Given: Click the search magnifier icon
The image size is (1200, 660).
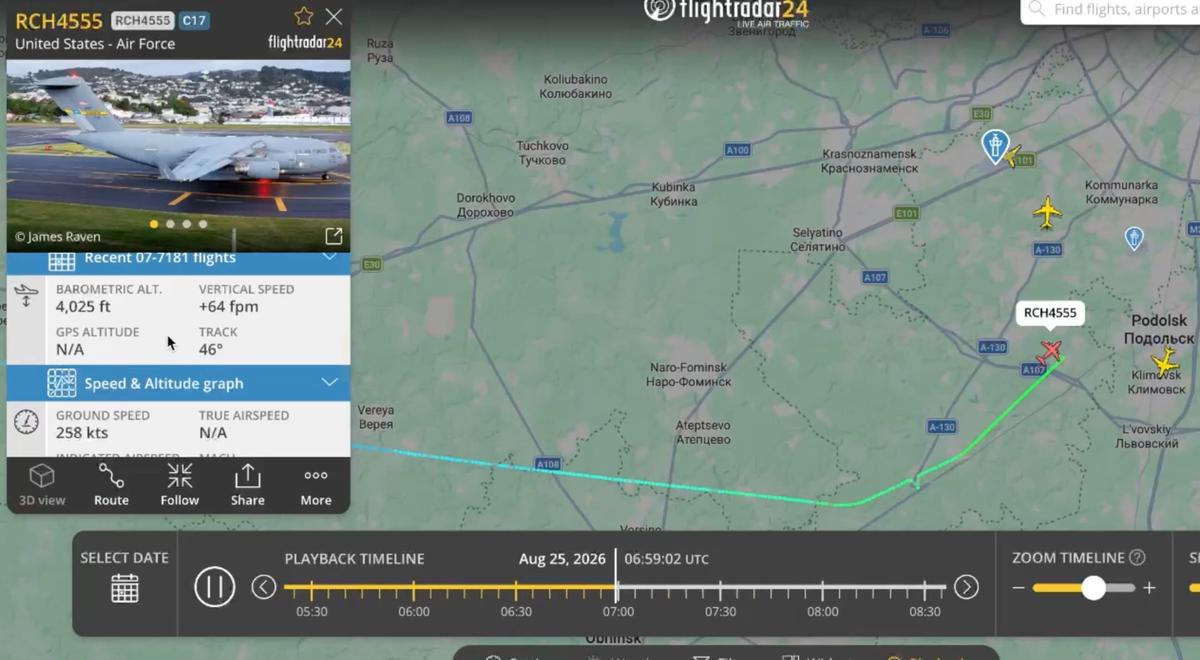Looking at the screenshot, I should pyautogui.click(x=1037, y=9).
